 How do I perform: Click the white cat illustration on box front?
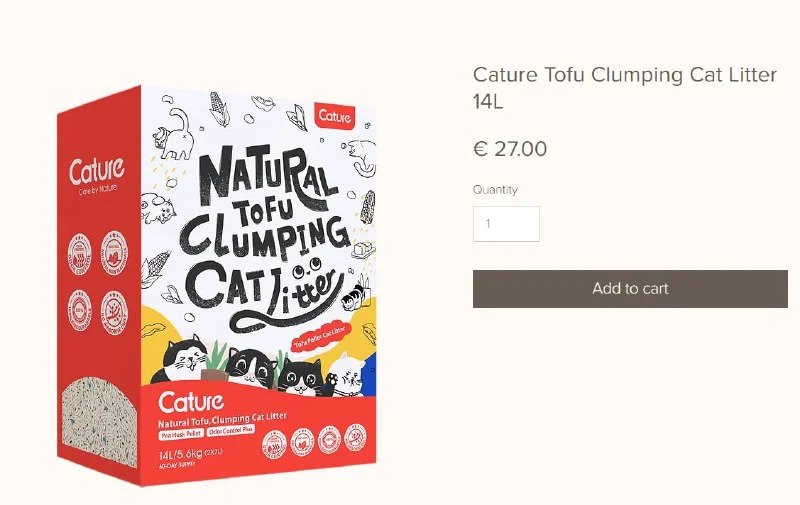[x=345, y=375]
